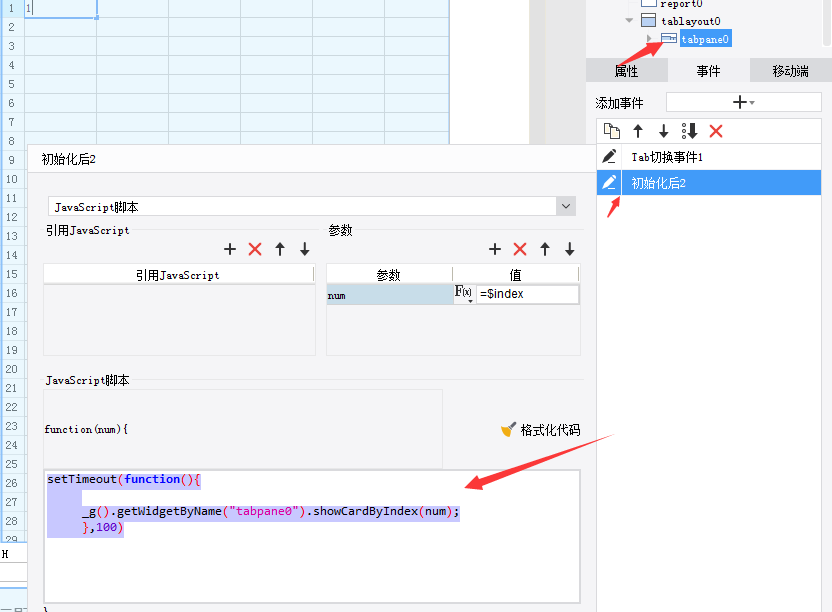832x612 pixels.
Task: Select spreadsheet row header 5
Action: click(12, 84)
